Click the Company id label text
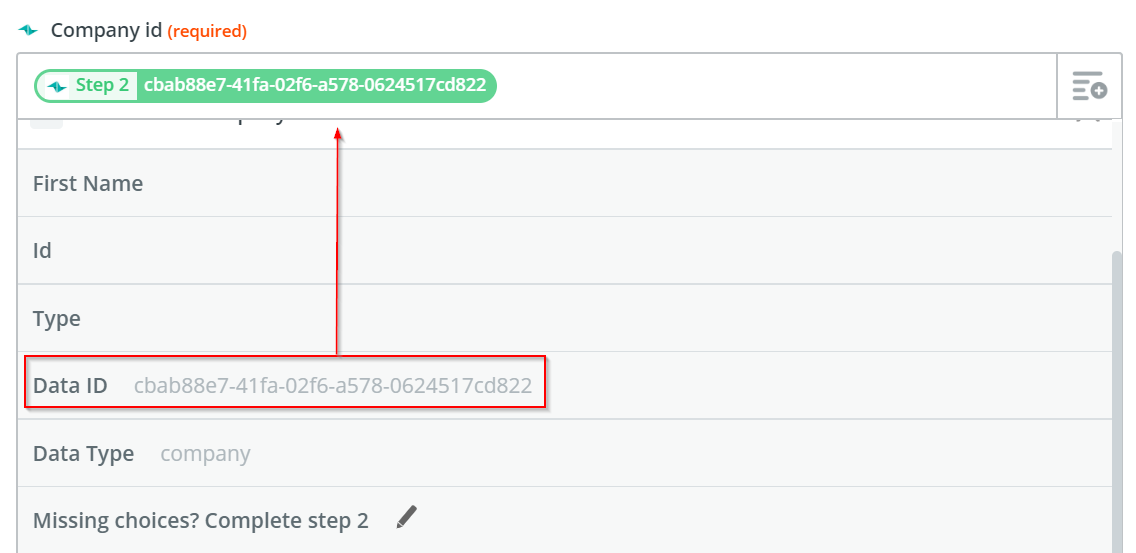1136x553 pixels. point(106,30)
